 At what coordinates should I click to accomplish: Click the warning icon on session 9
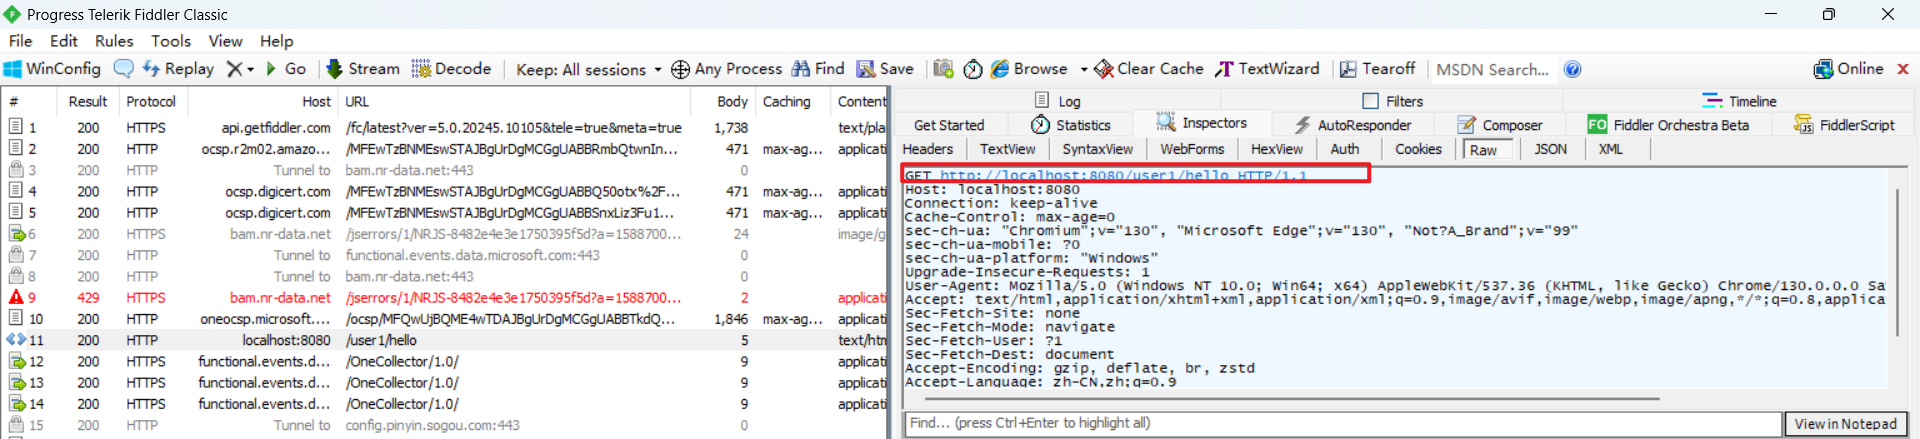(16, 297)
